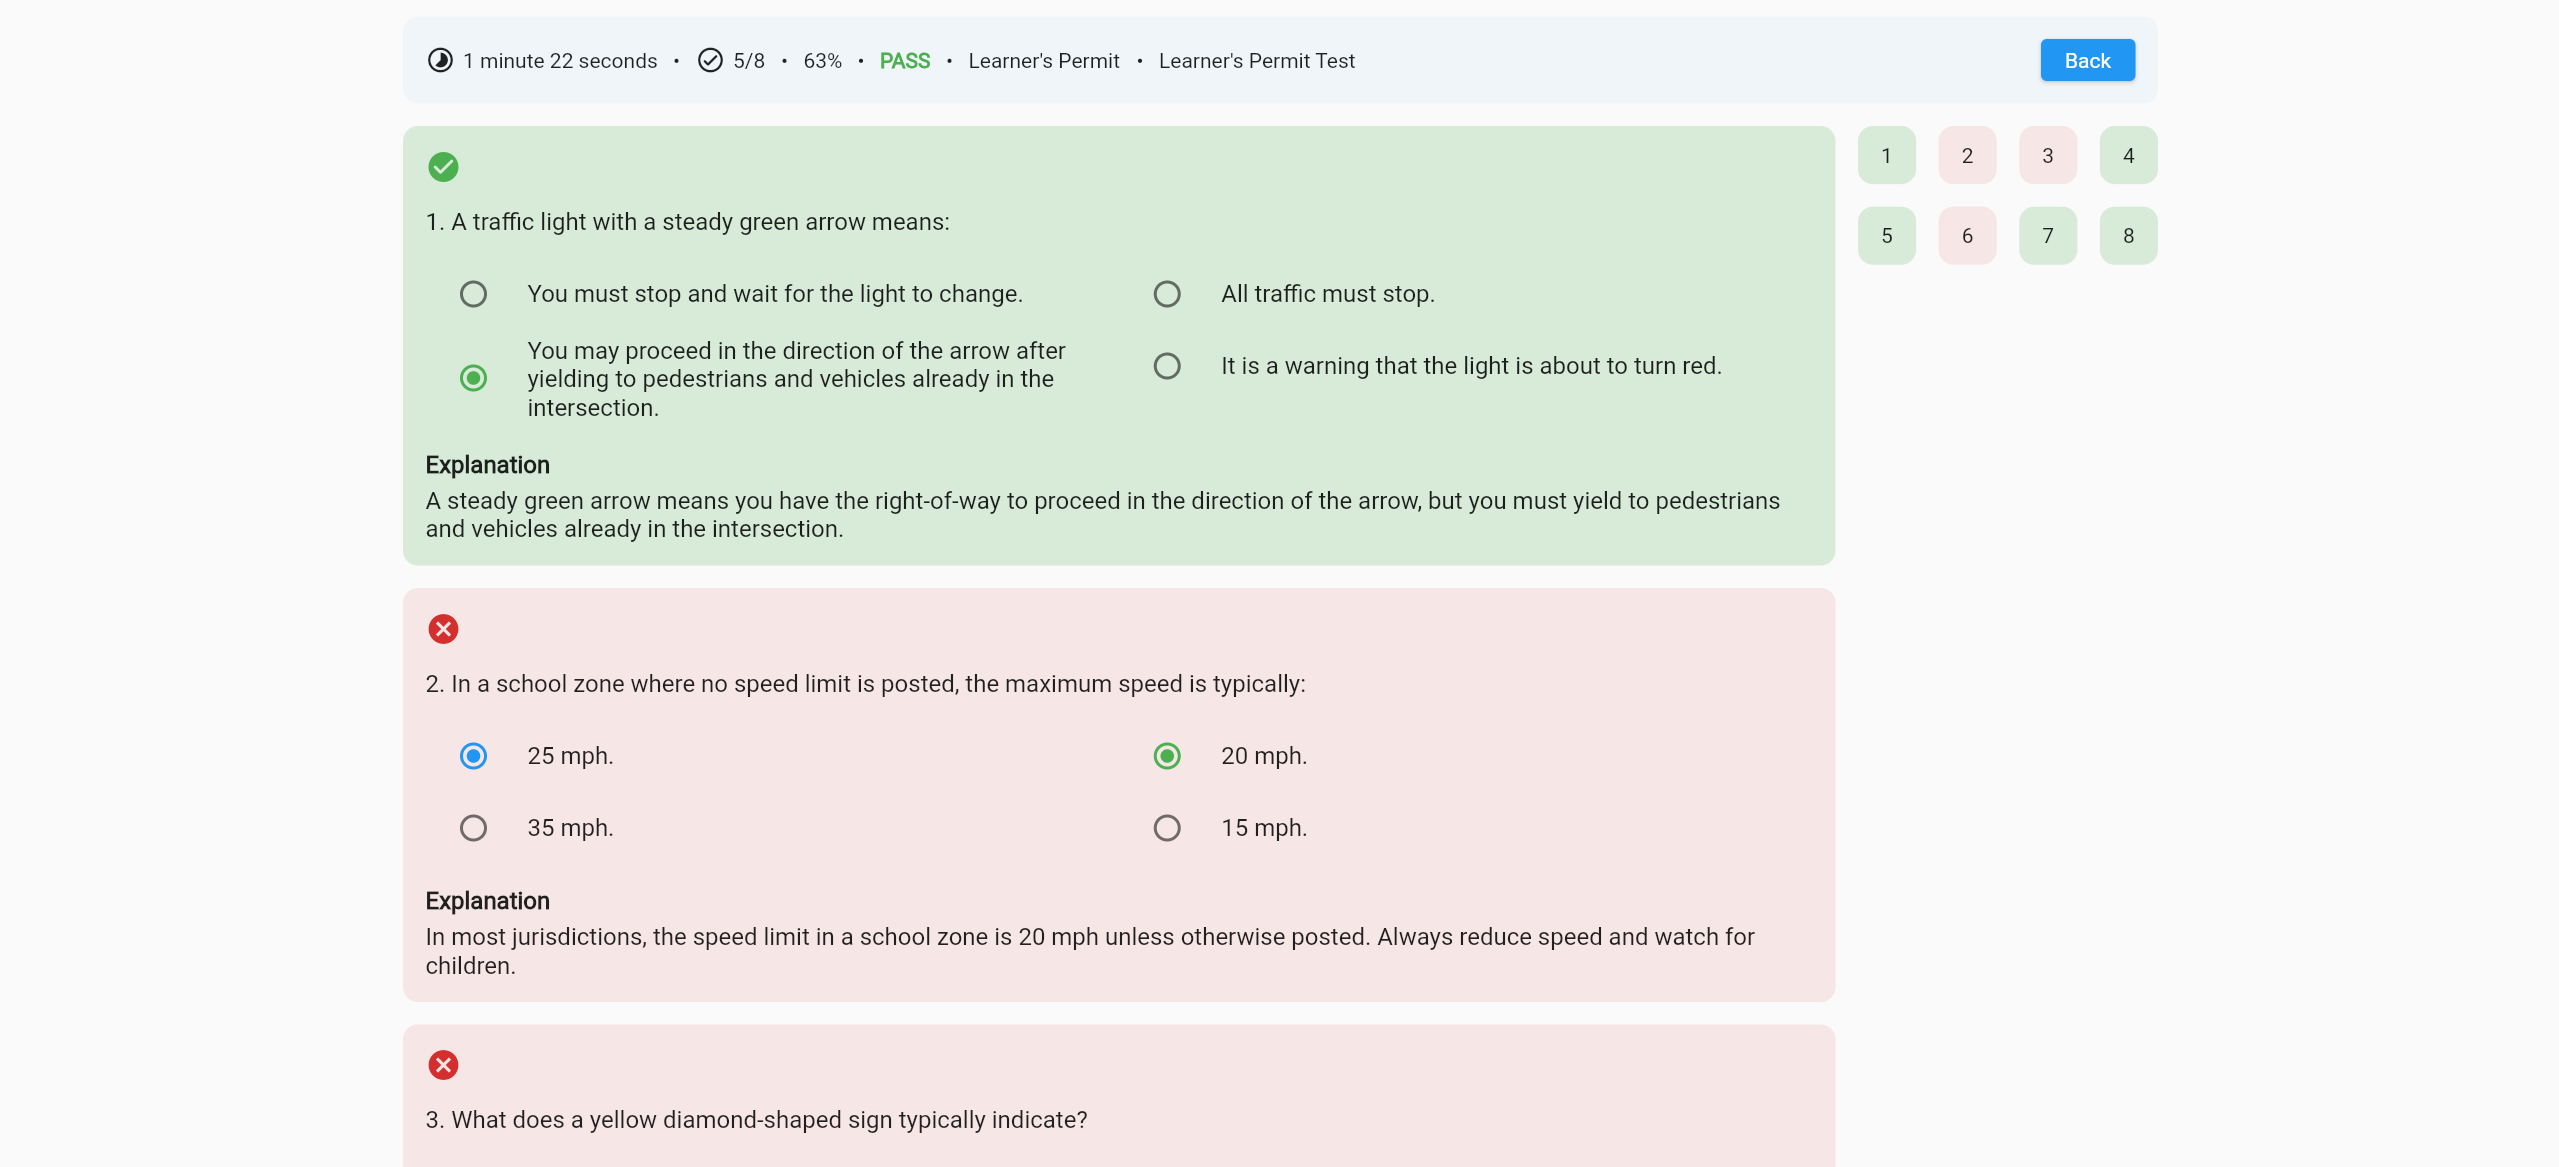Click question 3 red incorrect X icon
The height and width of the screenshot is (1167, 2559).
[443, 1065]
